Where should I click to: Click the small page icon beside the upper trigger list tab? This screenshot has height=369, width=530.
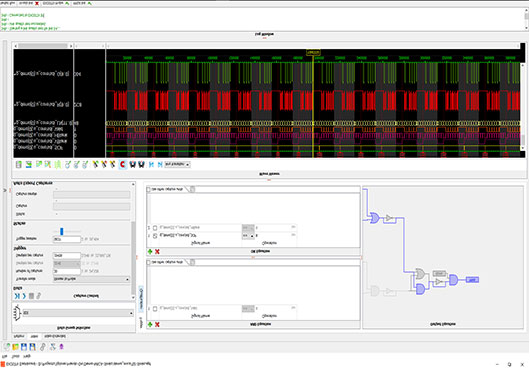click(192, 190)
